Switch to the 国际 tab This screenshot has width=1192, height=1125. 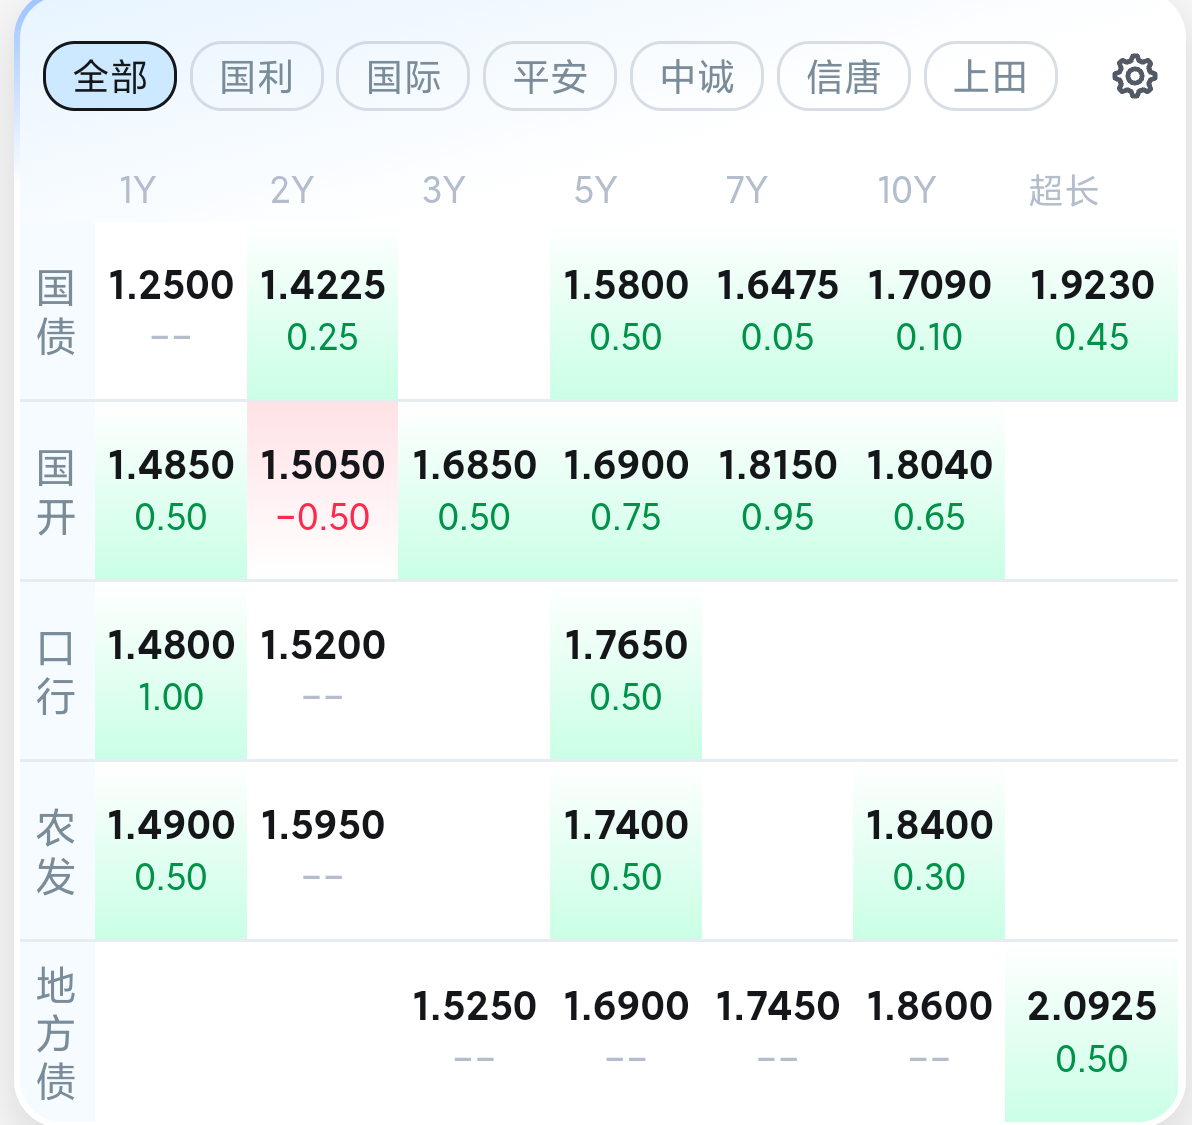403,76
